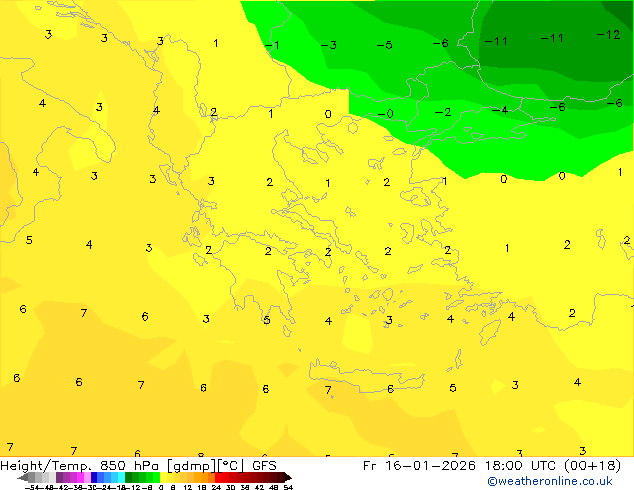
Task: Click the -4 temperature value on the map
Action: click(500, 110)
